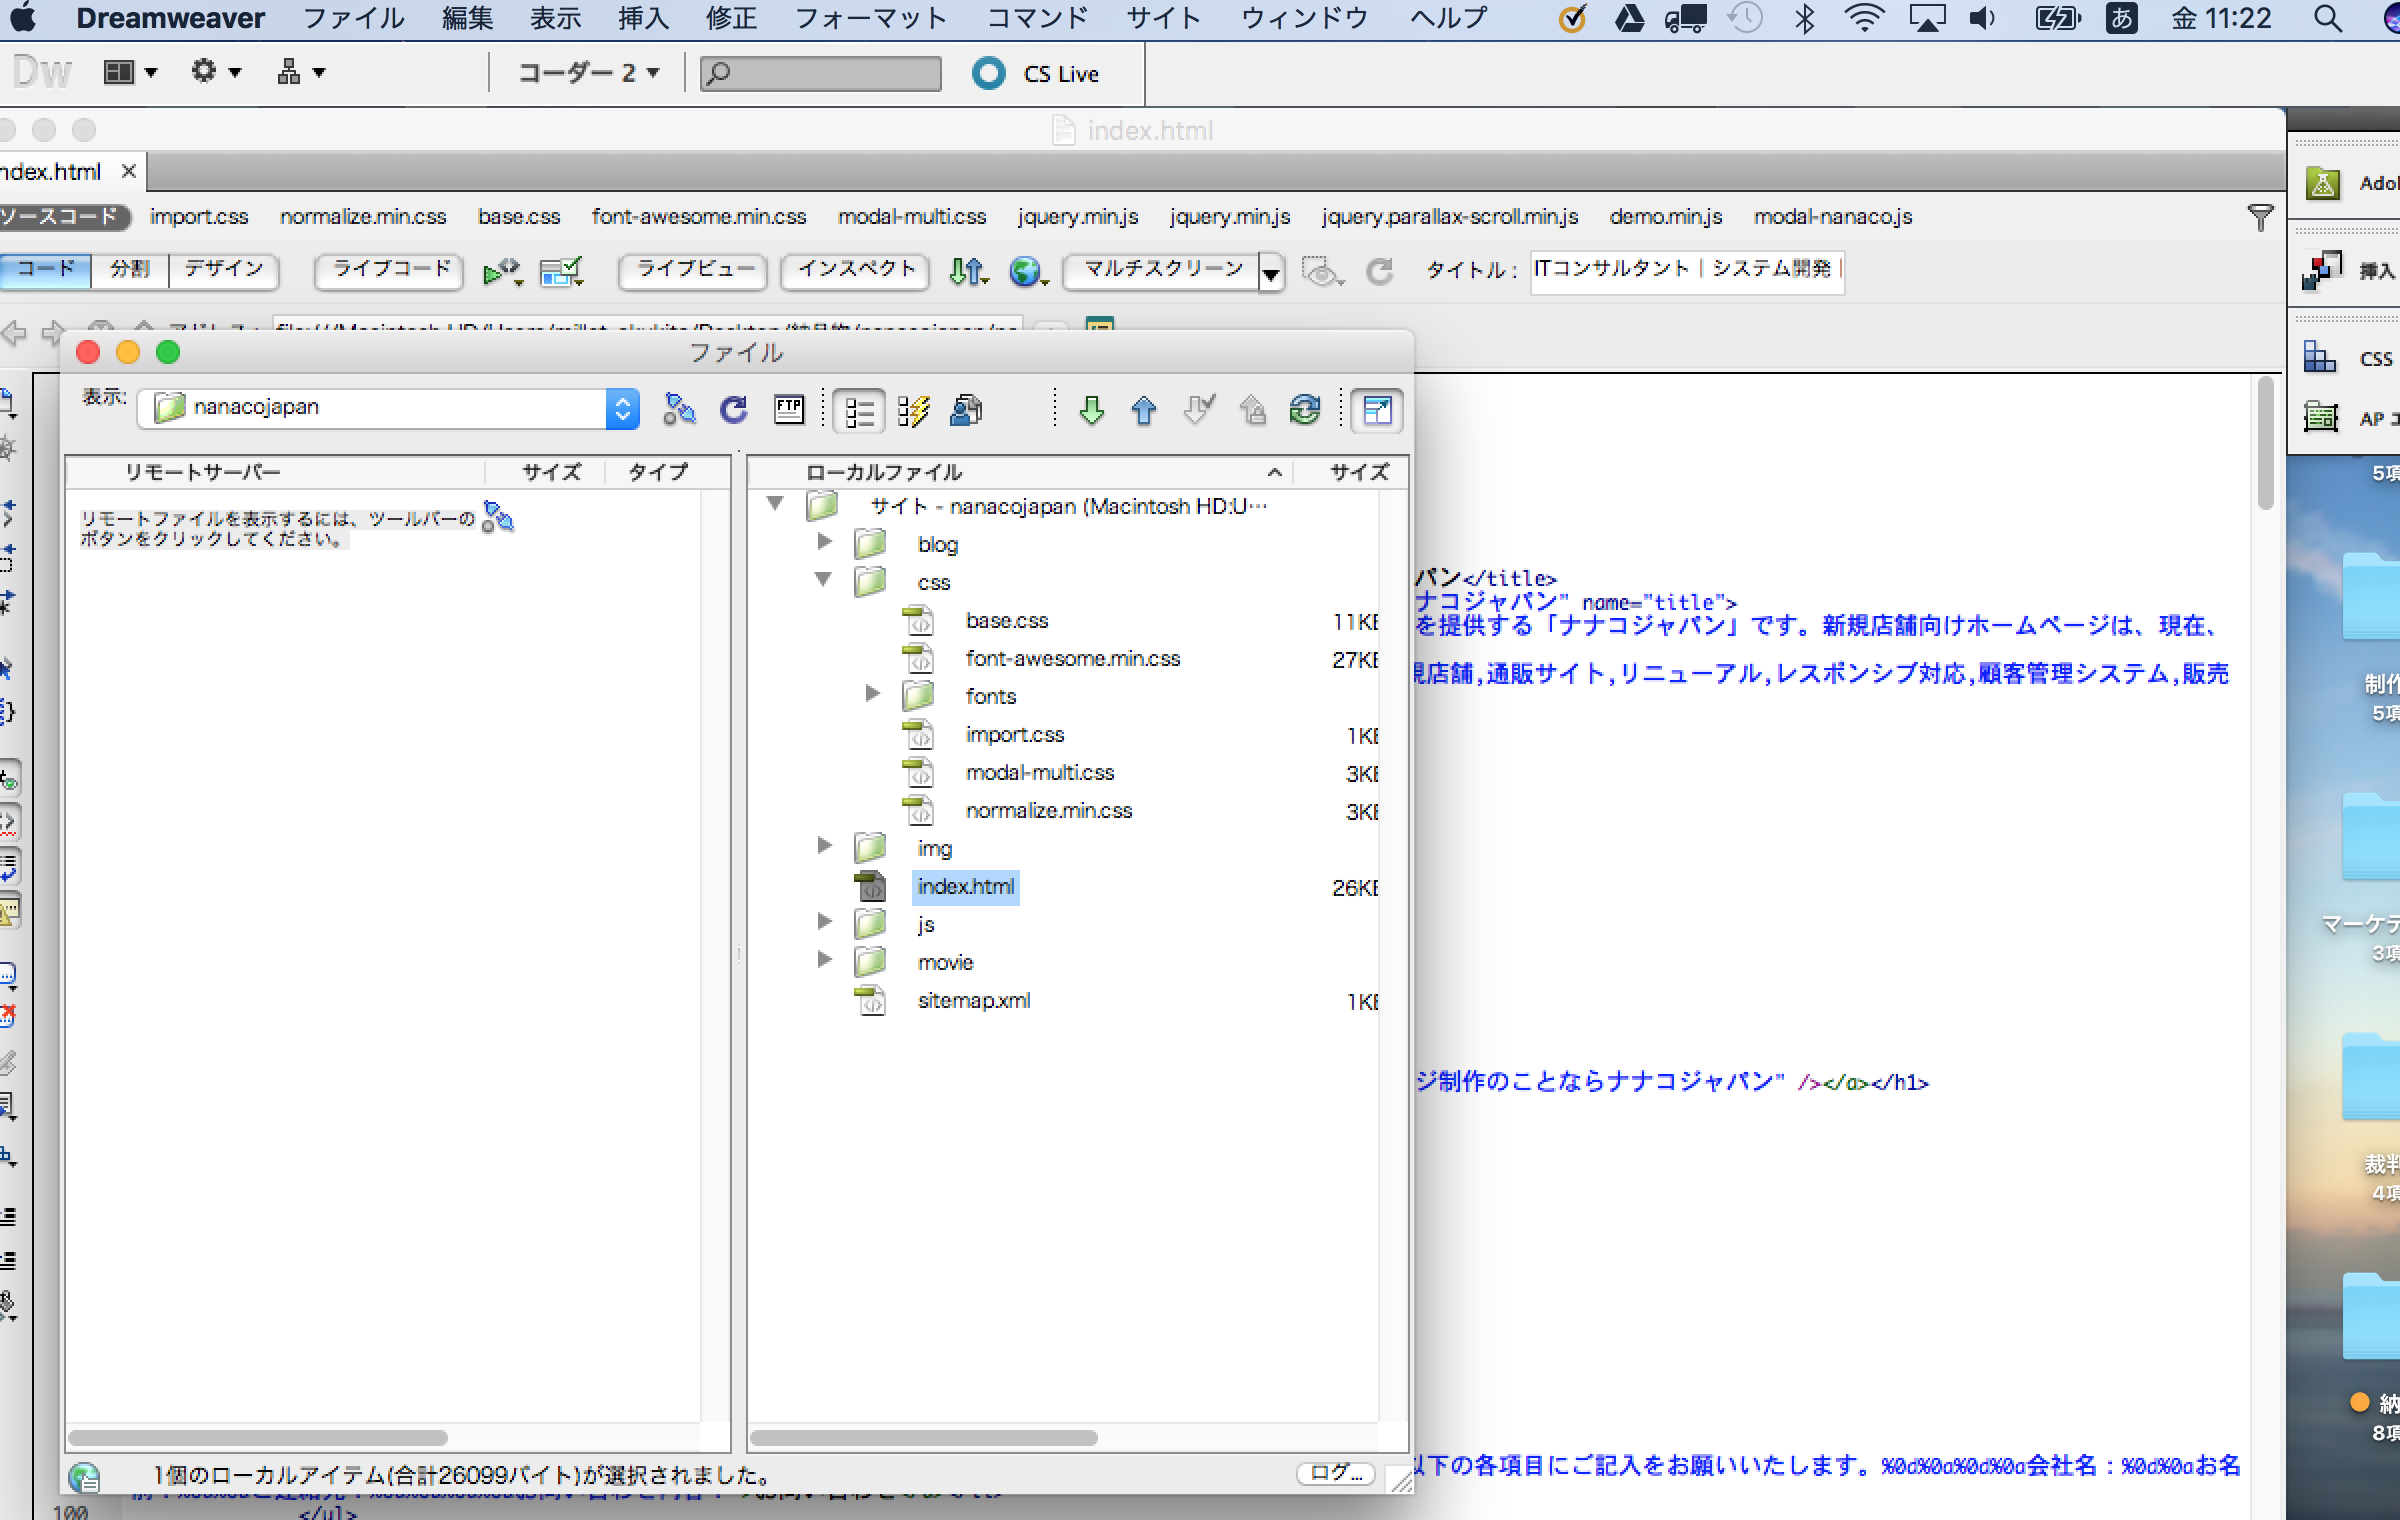The width and height of the screenshot is (2400, 1520).
Task: Open the base.css related file
Action: click(x=519, y=217)
